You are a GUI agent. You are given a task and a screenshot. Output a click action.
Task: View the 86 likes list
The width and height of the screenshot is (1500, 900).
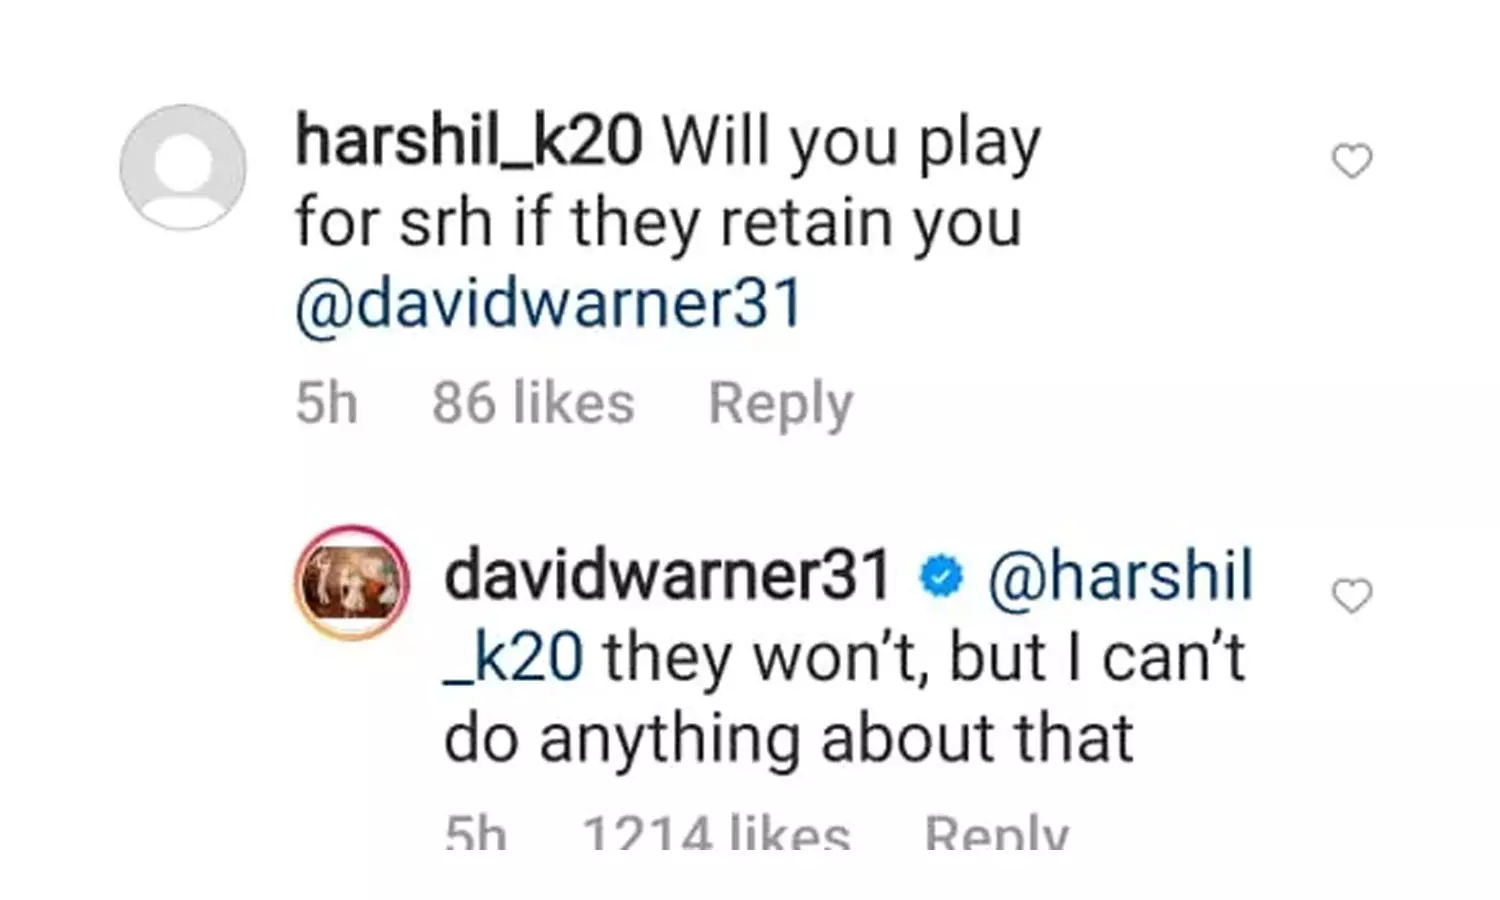point(533,403)
